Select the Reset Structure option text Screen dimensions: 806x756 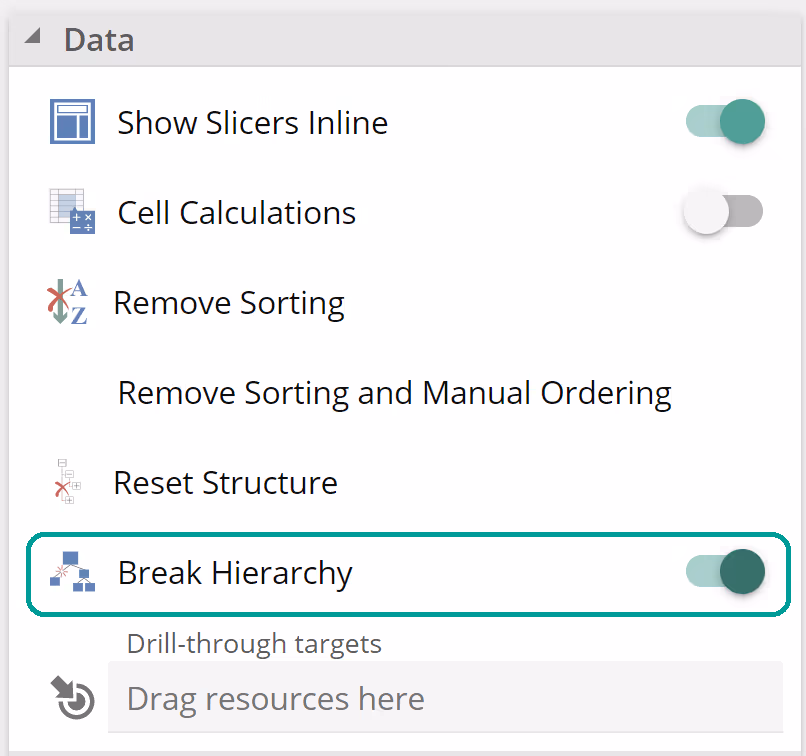225,483
